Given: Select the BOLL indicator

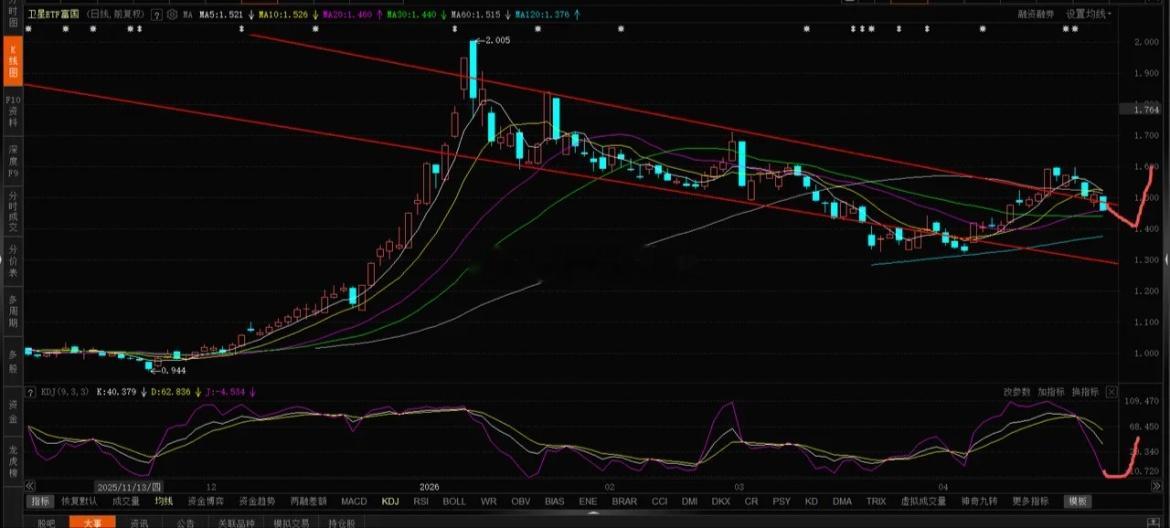Looking at the screenshot, I should pos(454,501).
